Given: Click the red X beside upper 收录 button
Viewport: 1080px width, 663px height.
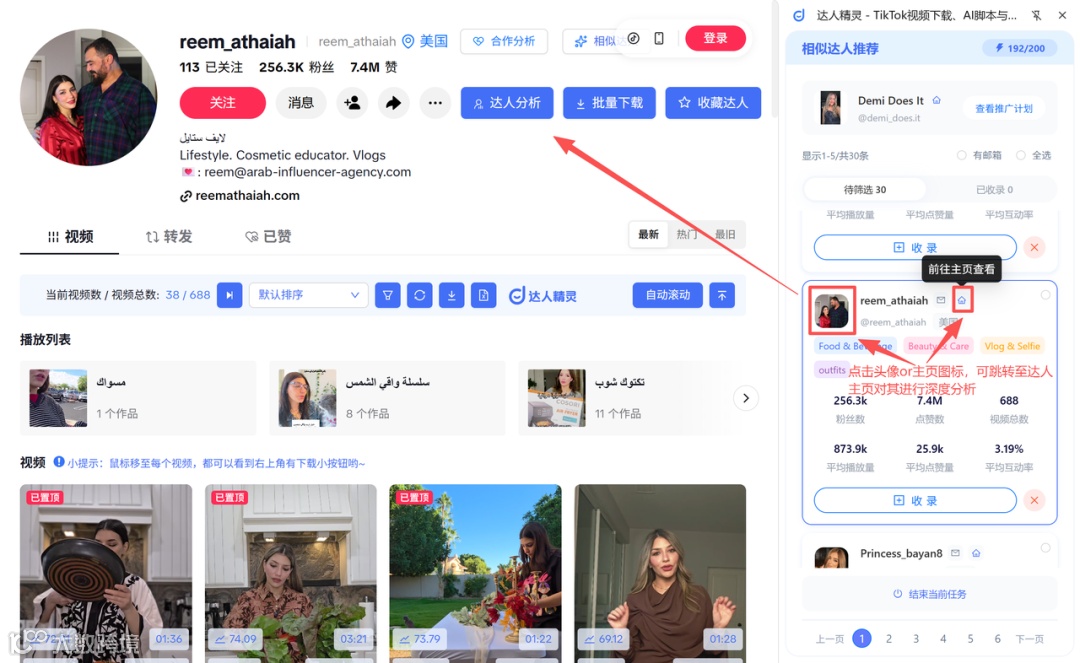Looking at the screenshot, I should [x=1034, y=247].
